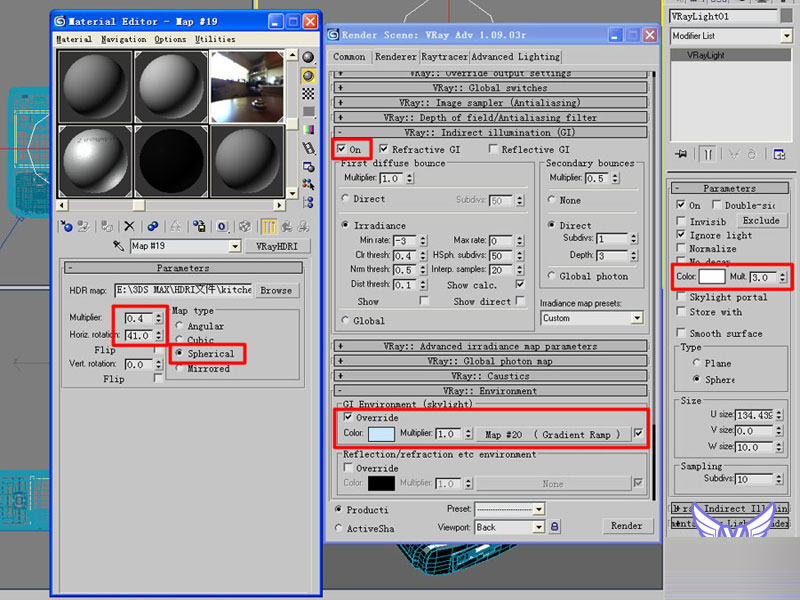Open the Modifier List dropdown

click(x=786, y=36)
